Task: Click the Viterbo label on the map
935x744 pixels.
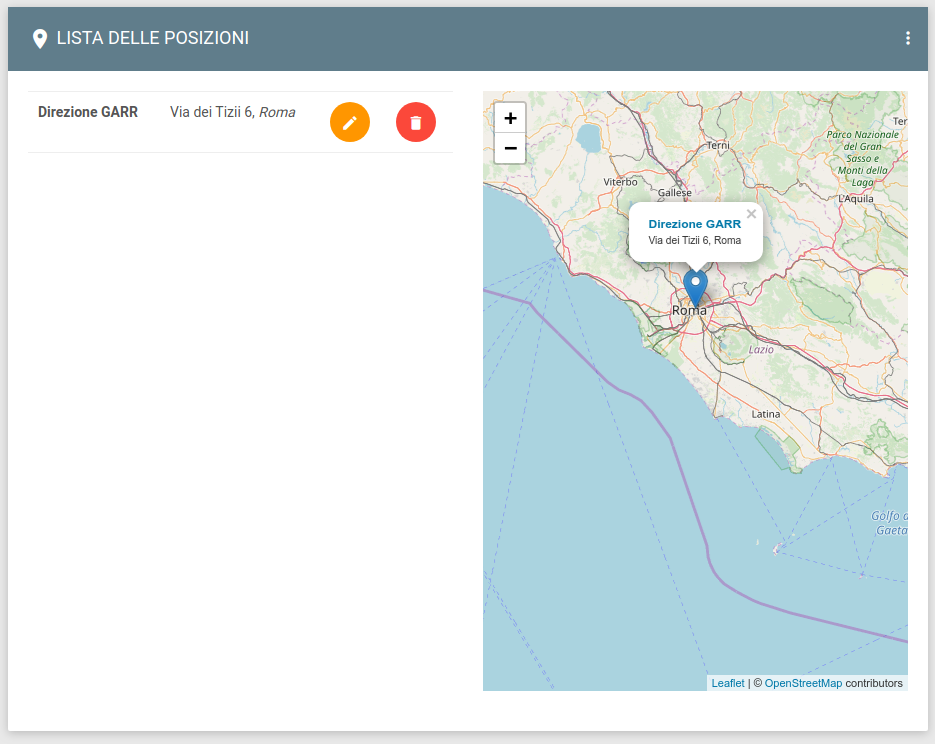Action: [x=620, y=182]
